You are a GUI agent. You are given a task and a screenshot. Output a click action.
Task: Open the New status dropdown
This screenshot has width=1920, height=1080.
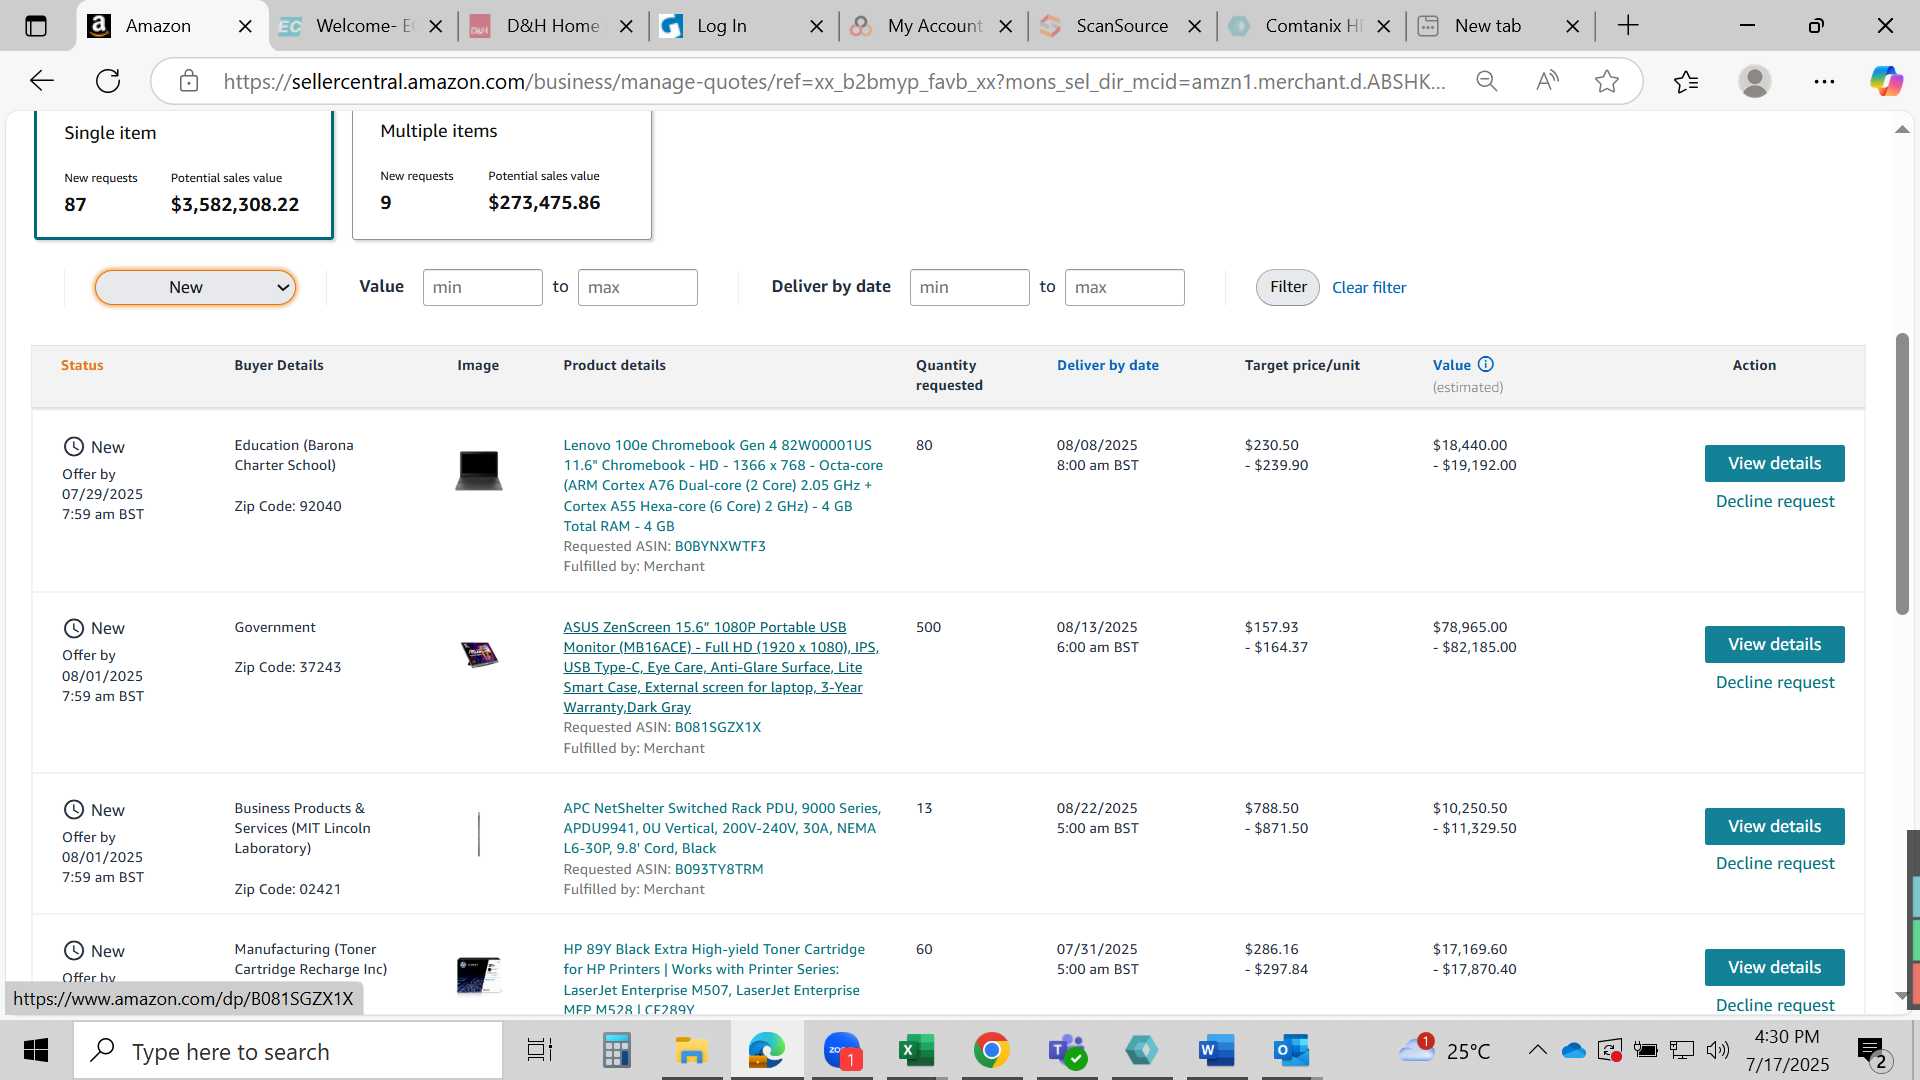195,288
